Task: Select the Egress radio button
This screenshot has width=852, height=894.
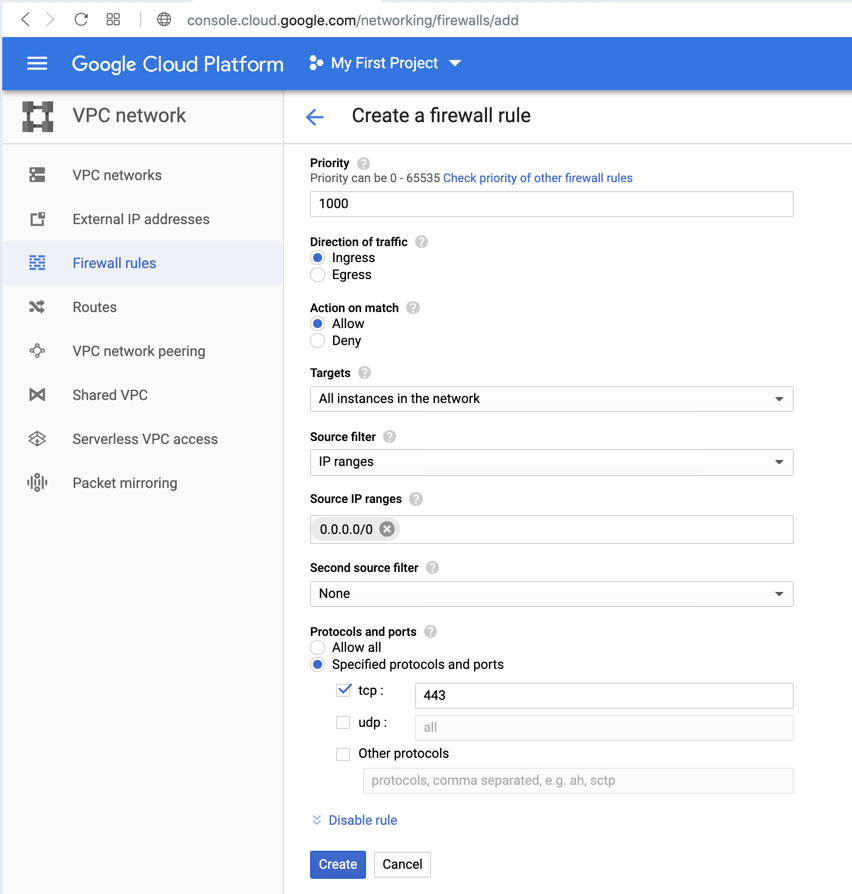Action: click(x=318, y=275)
